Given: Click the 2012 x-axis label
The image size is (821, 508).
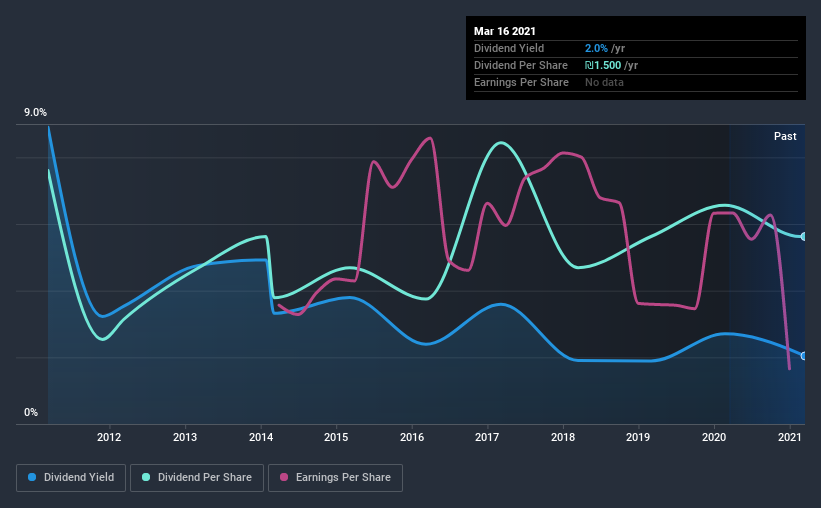Looking at the screenshot, I should 109,437.
